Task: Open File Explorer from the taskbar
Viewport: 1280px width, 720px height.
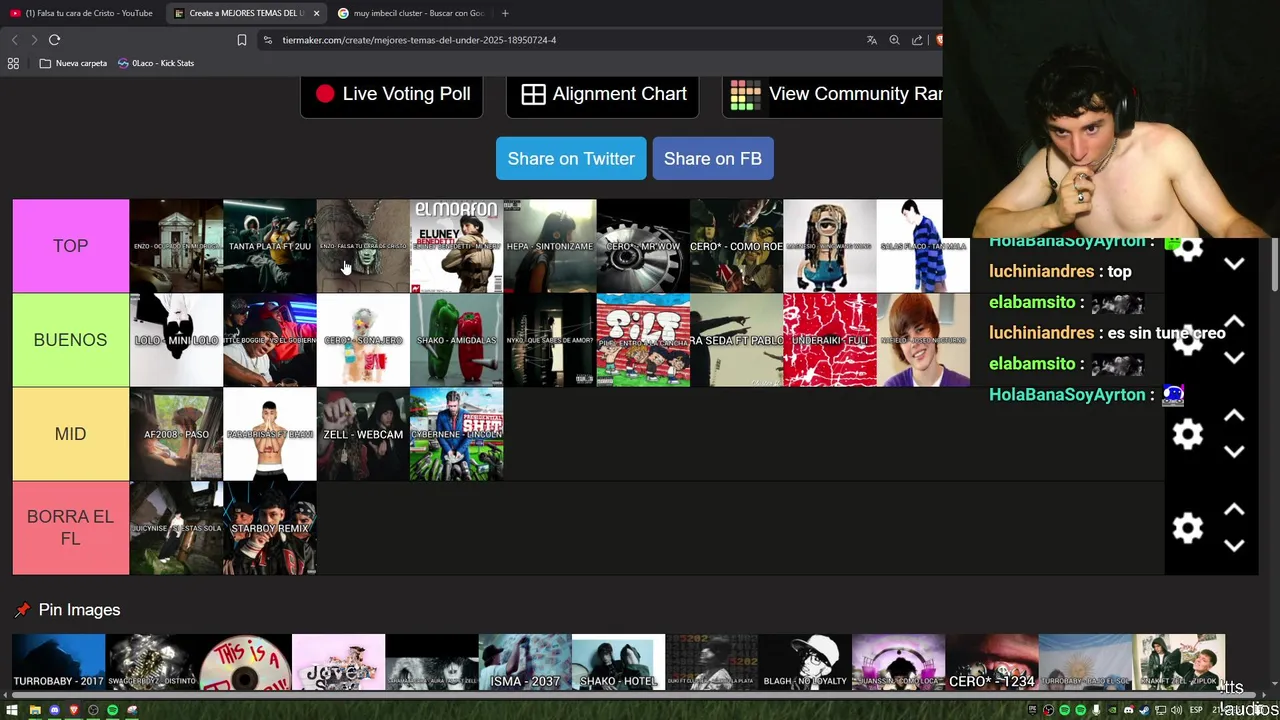Action: click(35, 710)
